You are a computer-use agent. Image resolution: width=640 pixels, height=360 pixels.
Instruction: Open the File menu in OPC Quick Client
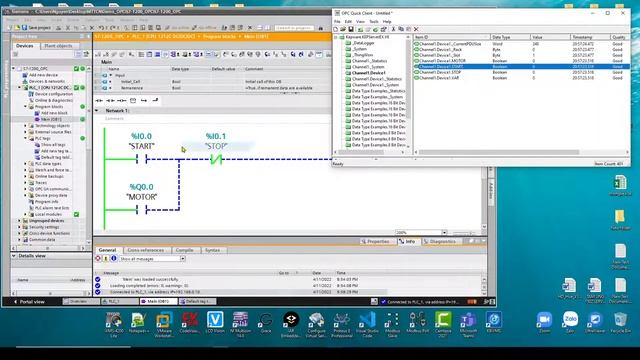coord(337,22)
